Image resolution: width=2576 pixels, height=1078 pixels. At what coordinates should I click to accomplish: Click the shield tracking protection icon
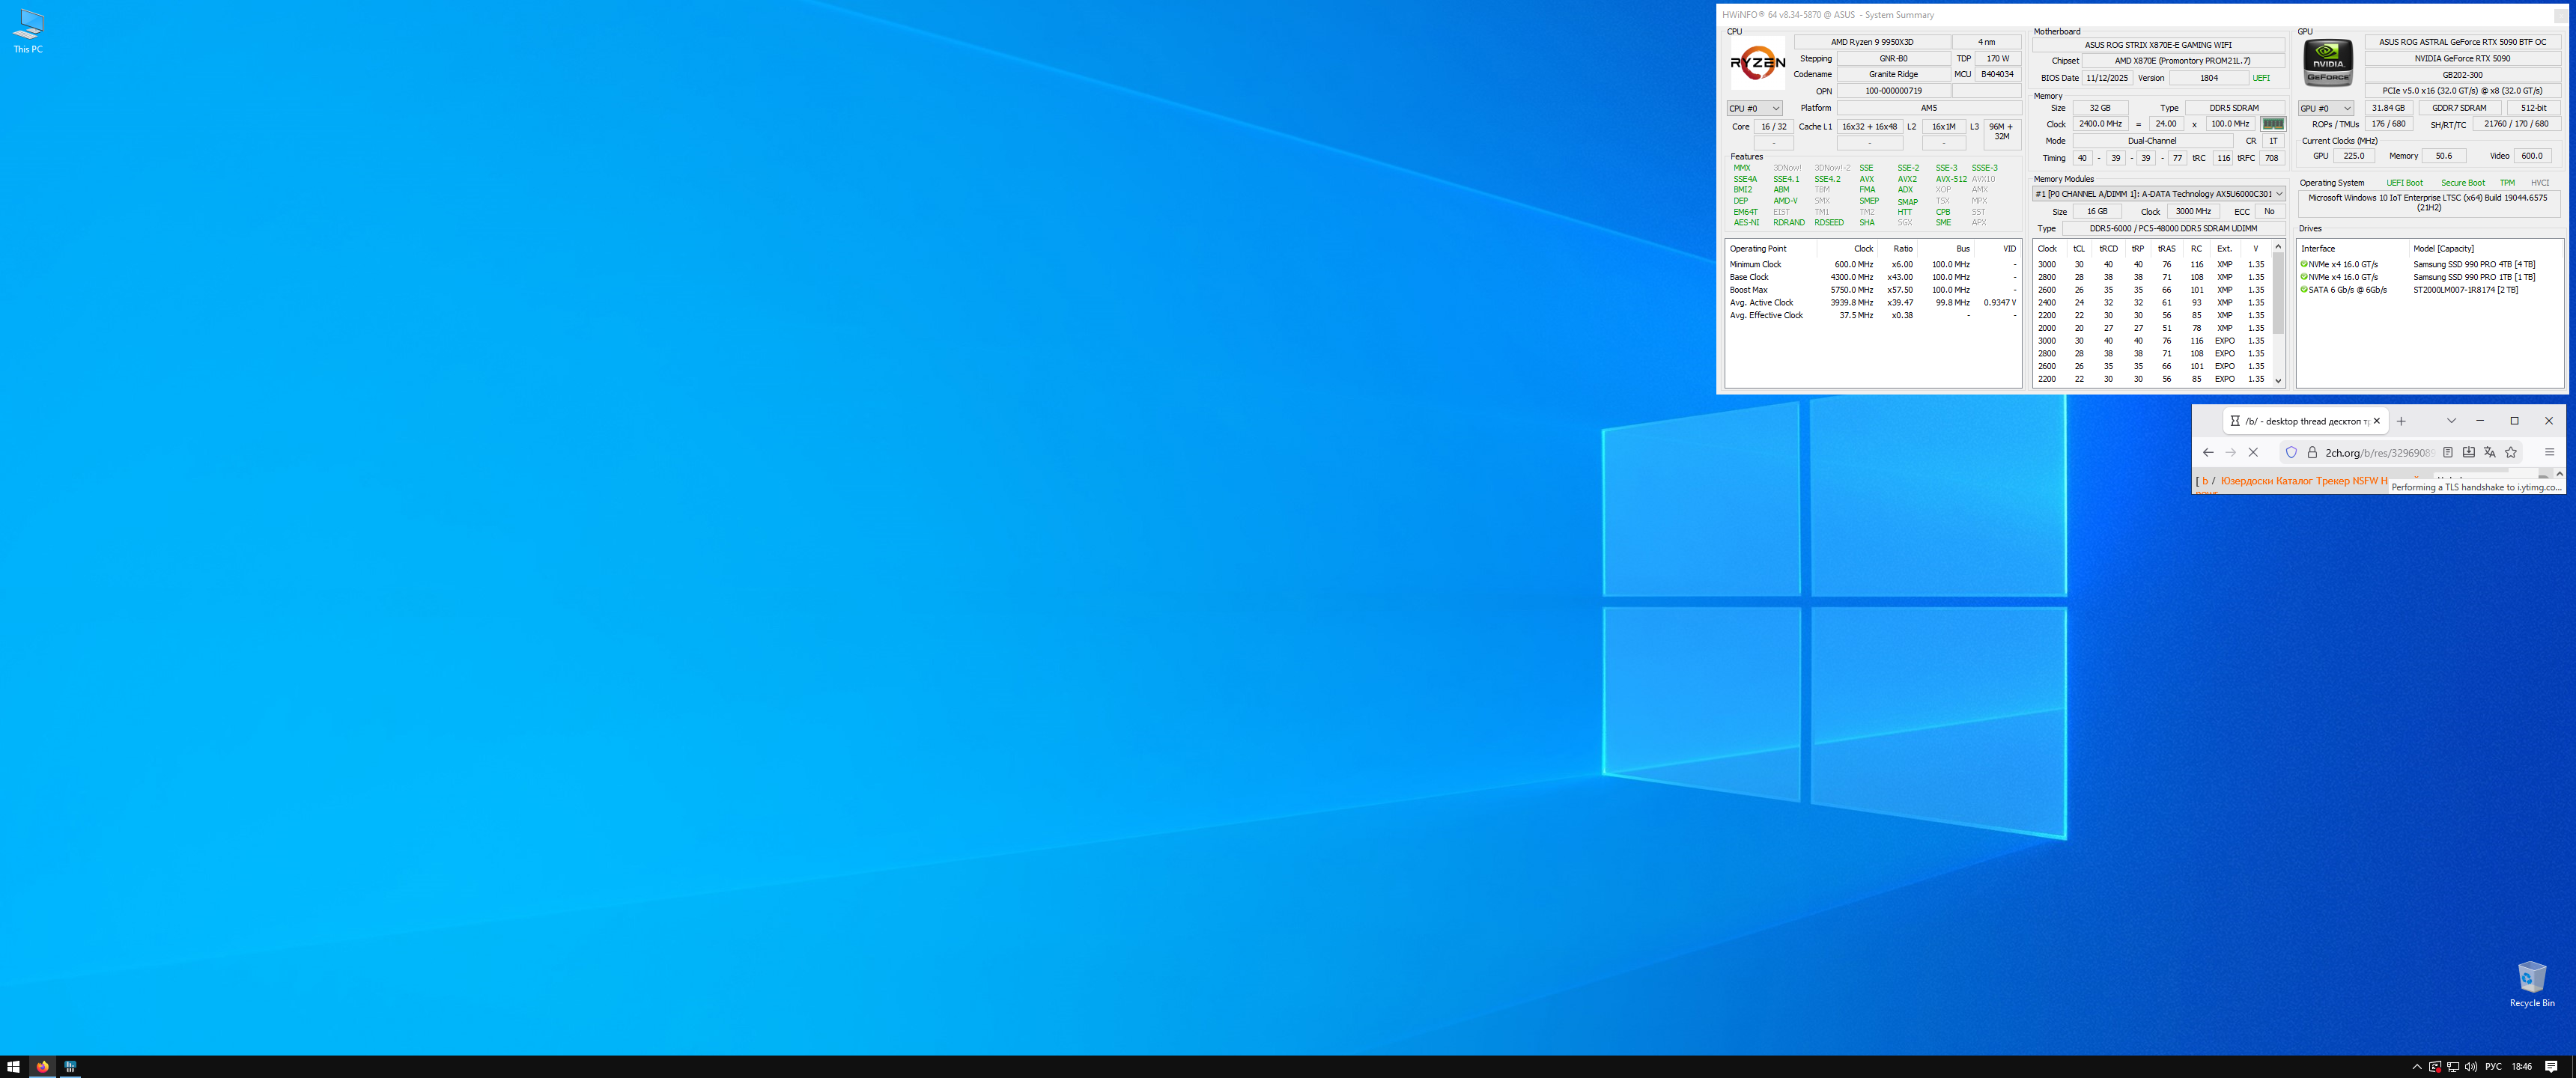tap(2291, 452)
